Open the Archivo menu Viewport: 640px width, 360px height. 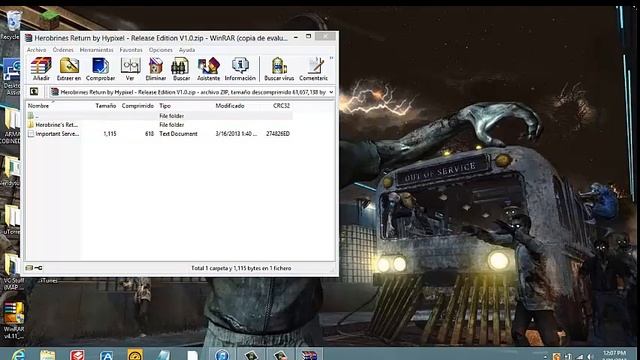(x=36, y=50)
